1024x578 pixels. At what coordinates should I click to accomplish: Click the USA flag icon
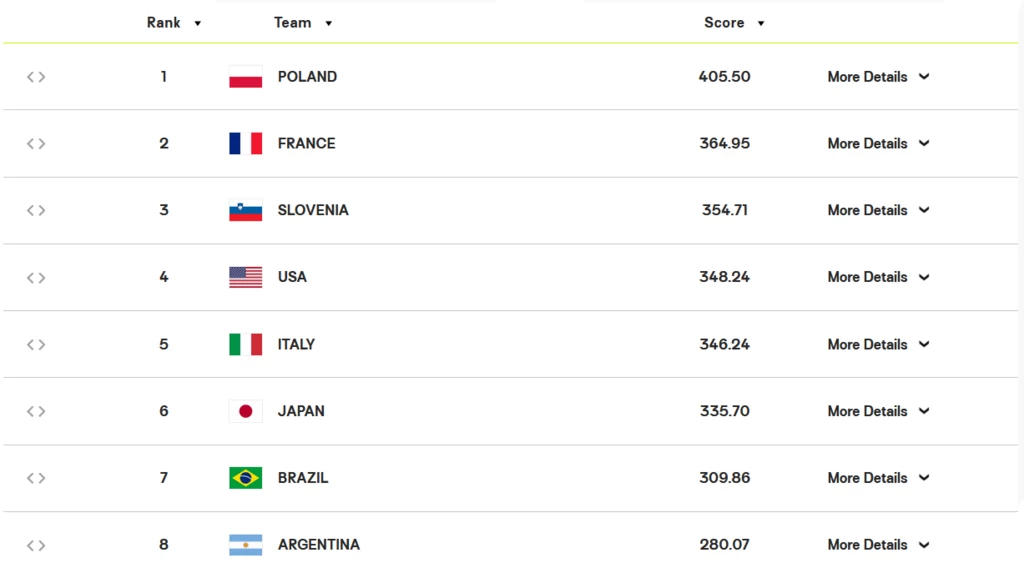246,278
